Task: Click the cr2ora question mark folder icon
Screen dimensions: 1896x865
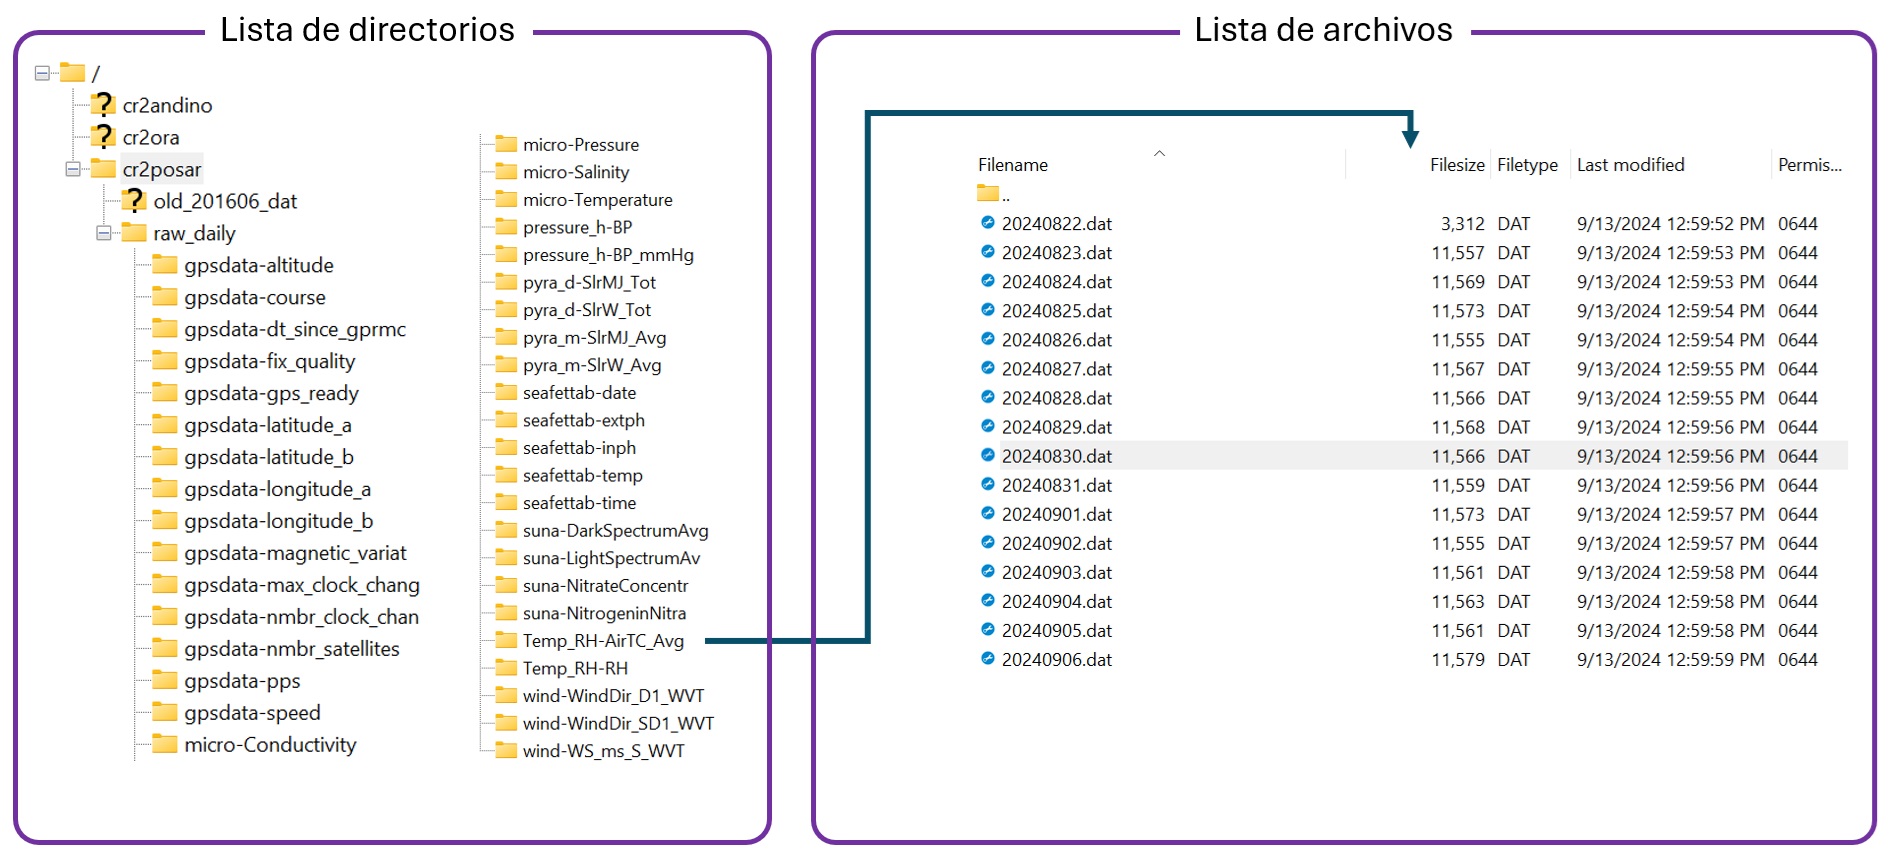Action: [102, 136]
